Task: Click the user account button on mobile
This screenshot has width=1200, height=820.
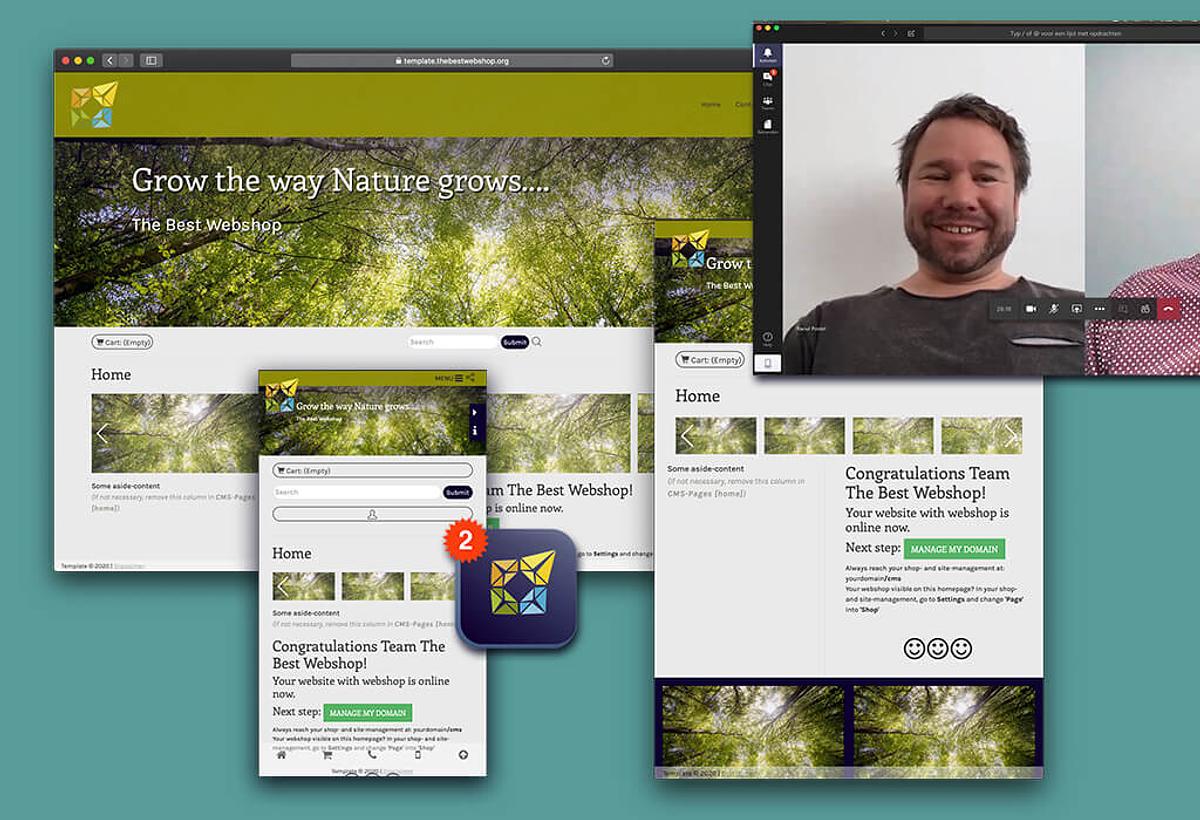Action: pyautogui.click(x=372, y=514)
